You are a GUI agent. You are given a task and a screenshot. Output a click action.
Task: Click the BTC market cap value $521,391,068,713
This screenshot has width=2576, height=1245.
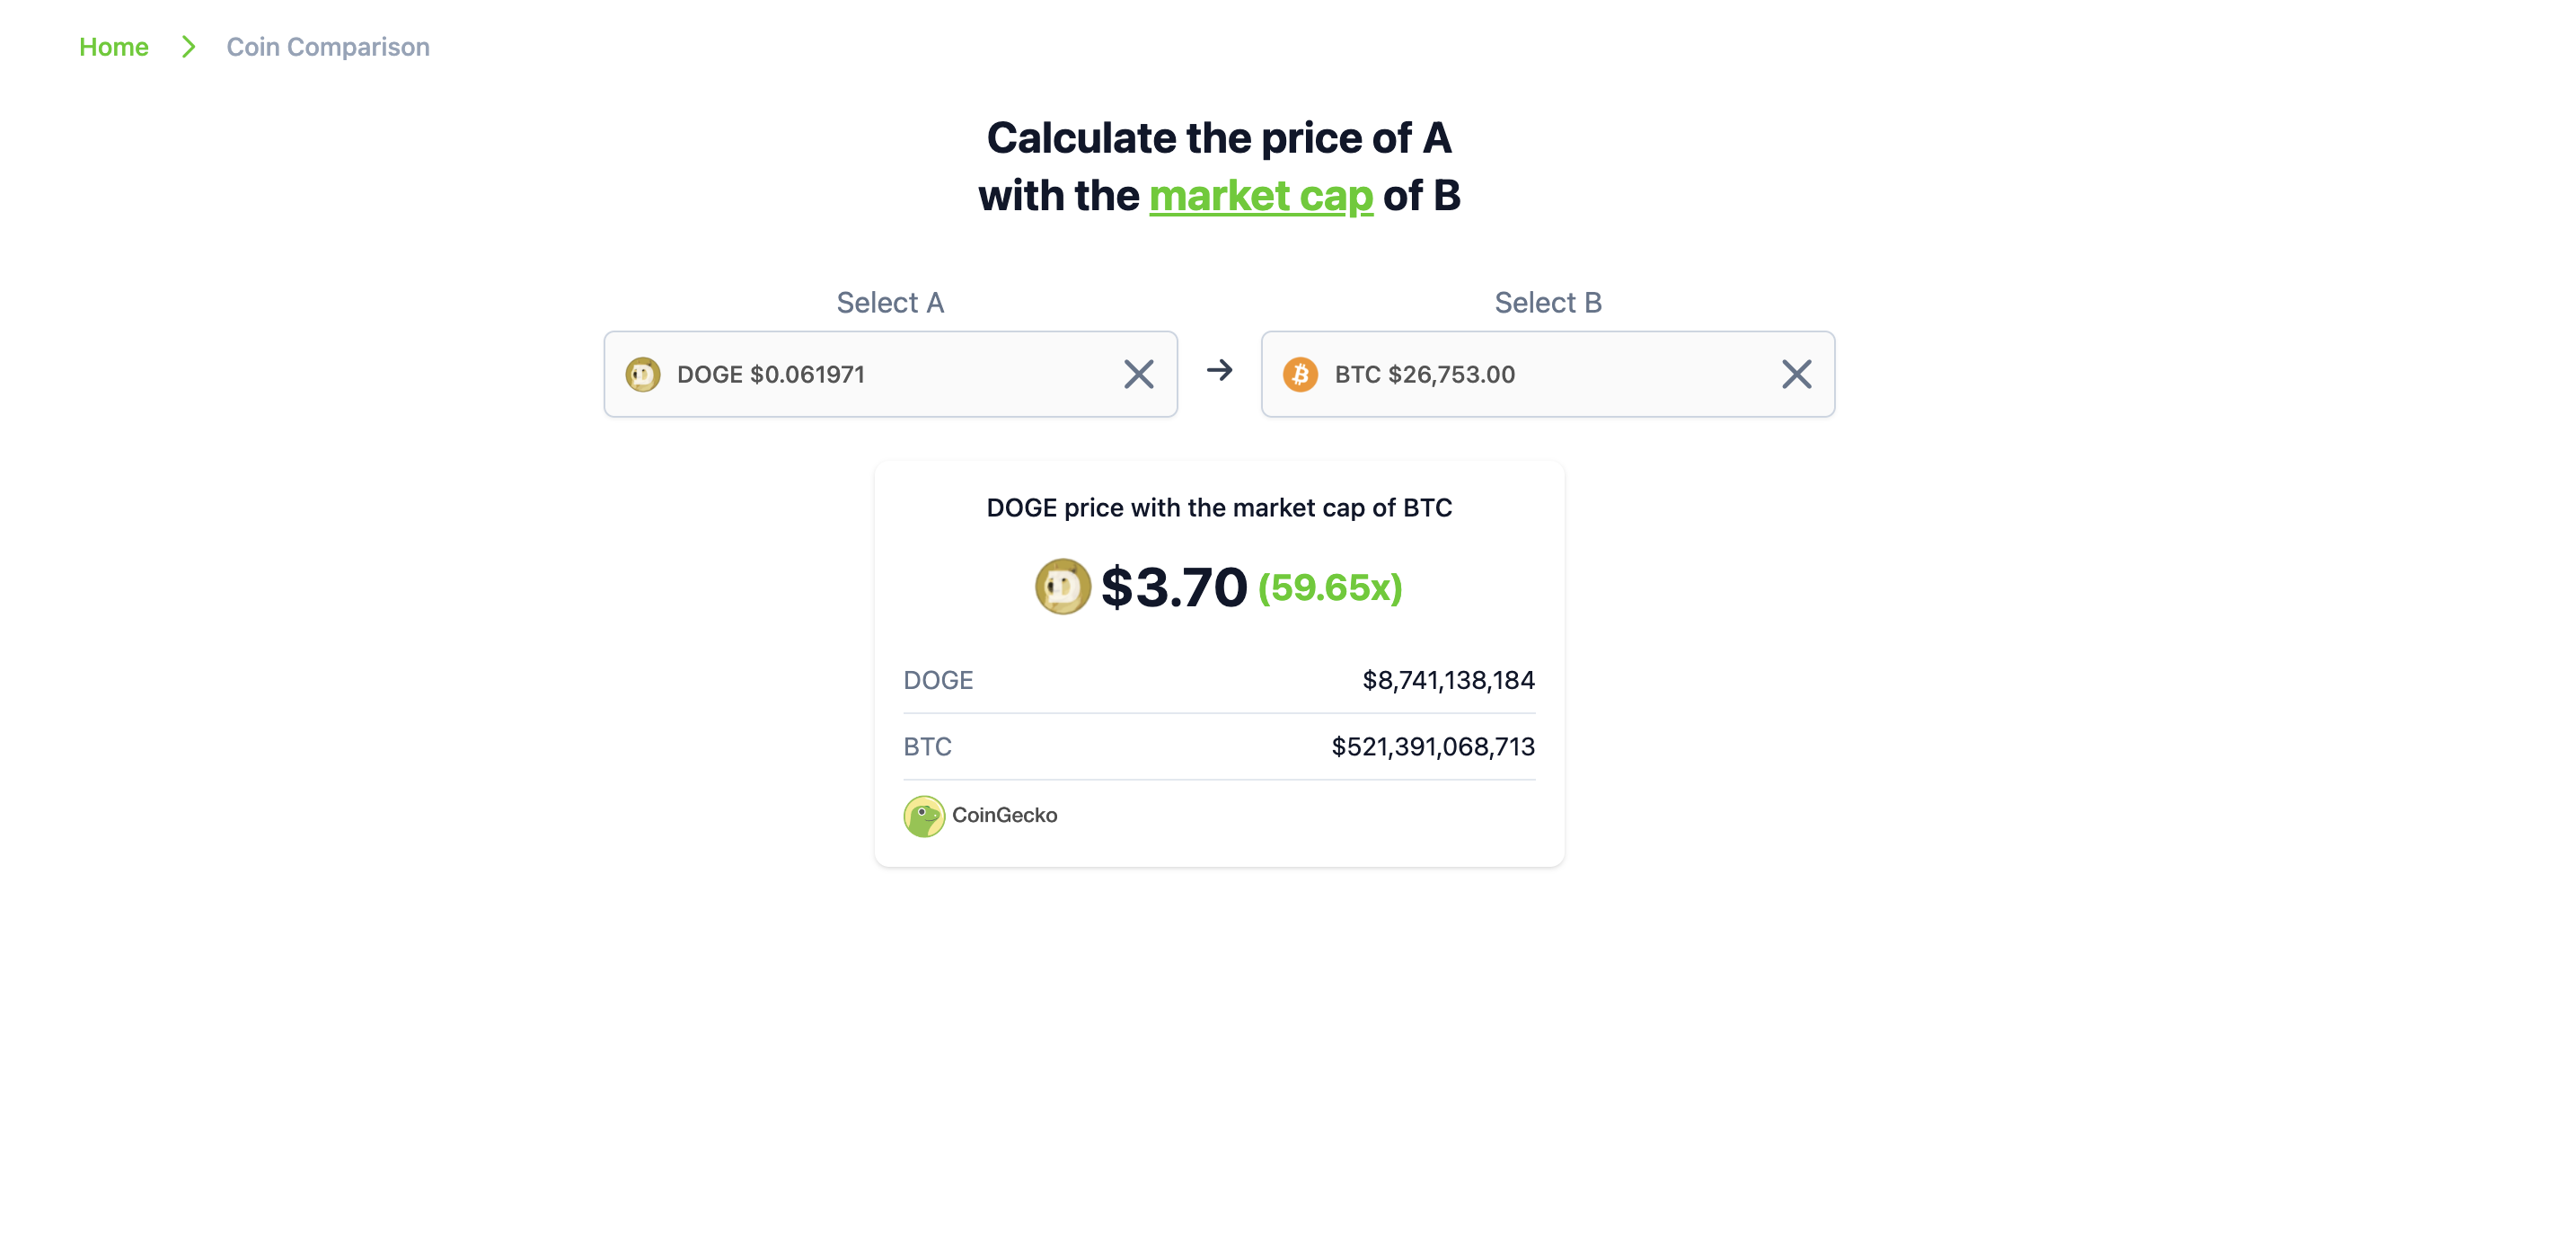(x=1432, y=746)
